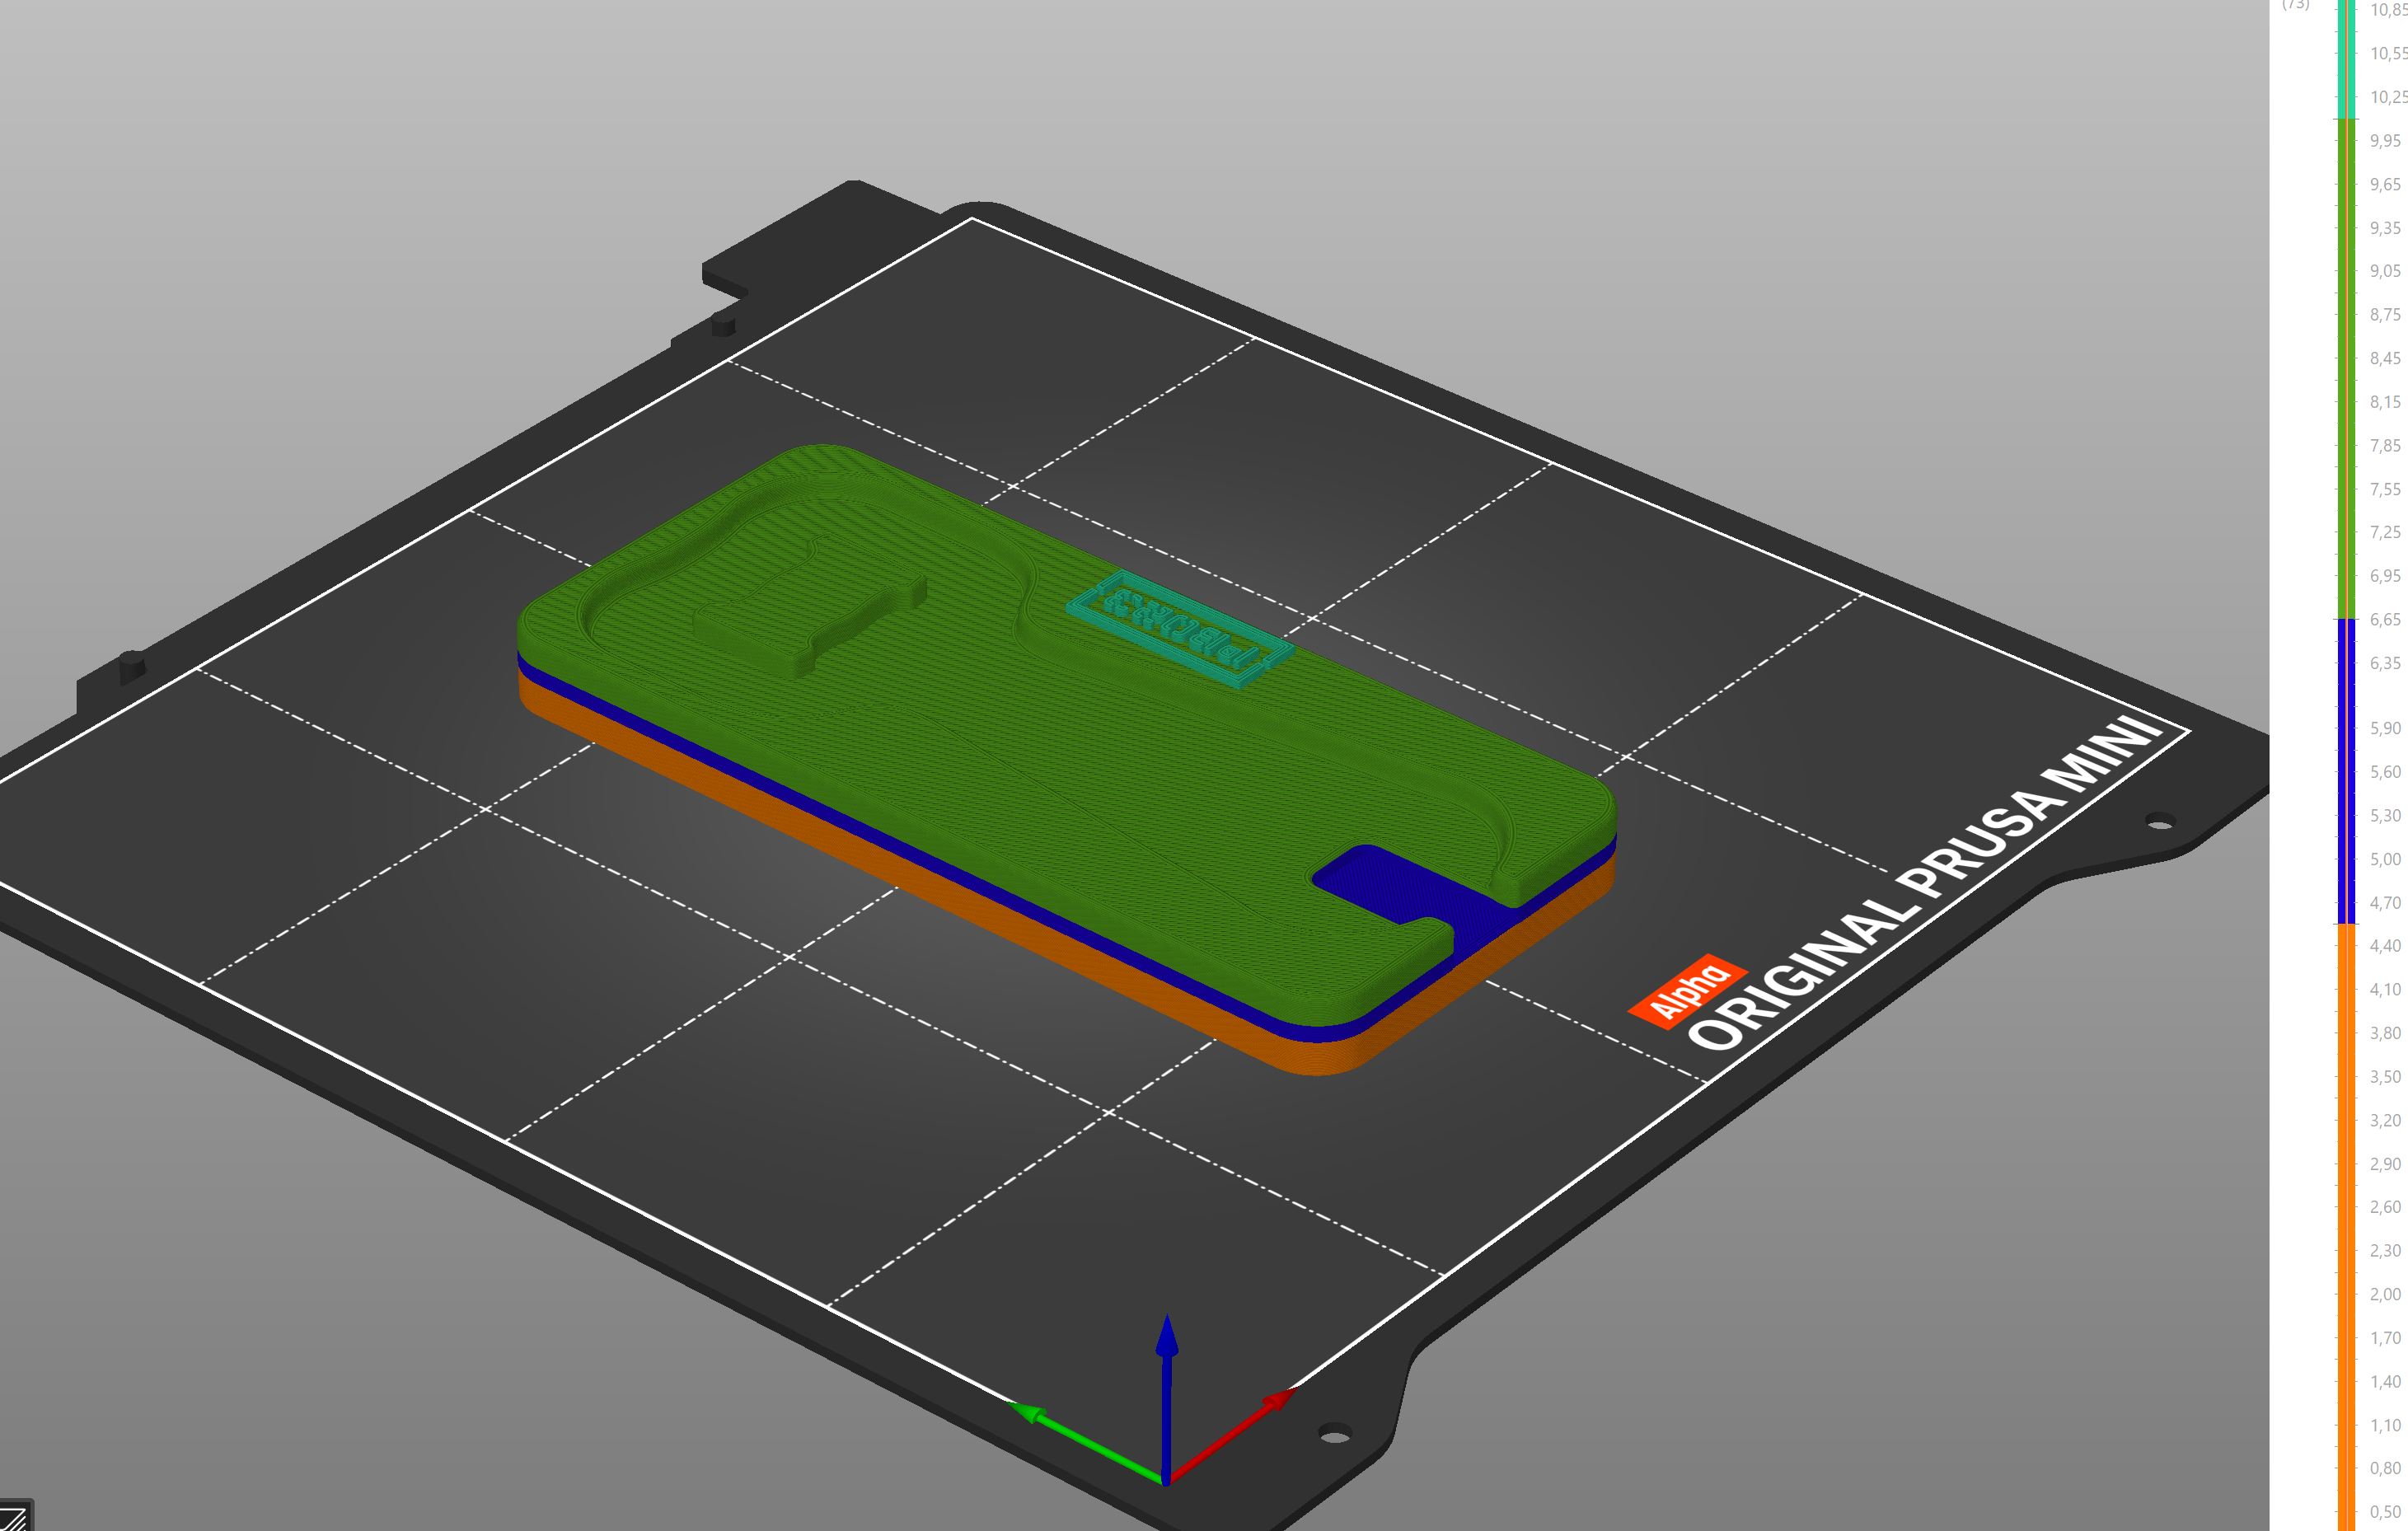The image size is (2408, 1531).
Task: Click the layer slider at height 6,65
Action: (2346, 619)
